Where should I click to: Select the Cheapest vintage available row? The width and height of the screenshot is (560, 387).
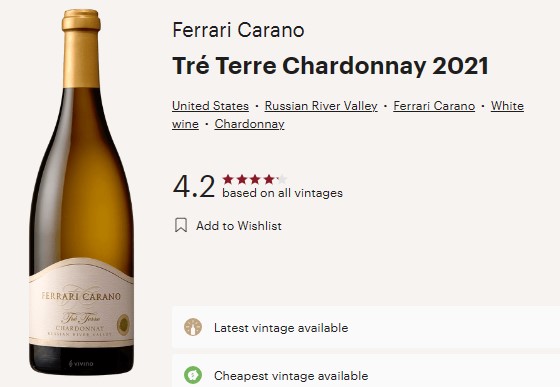pos(366,371)
